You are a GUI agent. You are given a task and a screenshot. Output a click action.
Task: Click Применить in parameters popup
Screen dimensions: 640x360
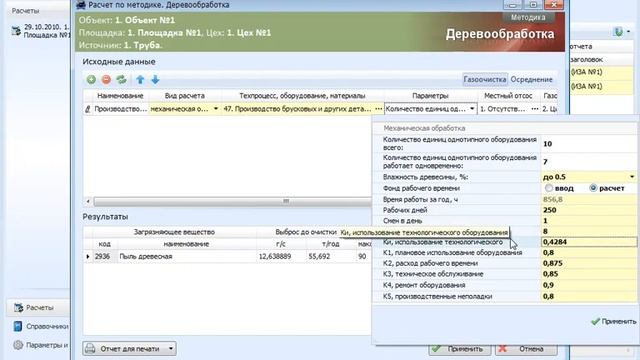coord(613,322)
